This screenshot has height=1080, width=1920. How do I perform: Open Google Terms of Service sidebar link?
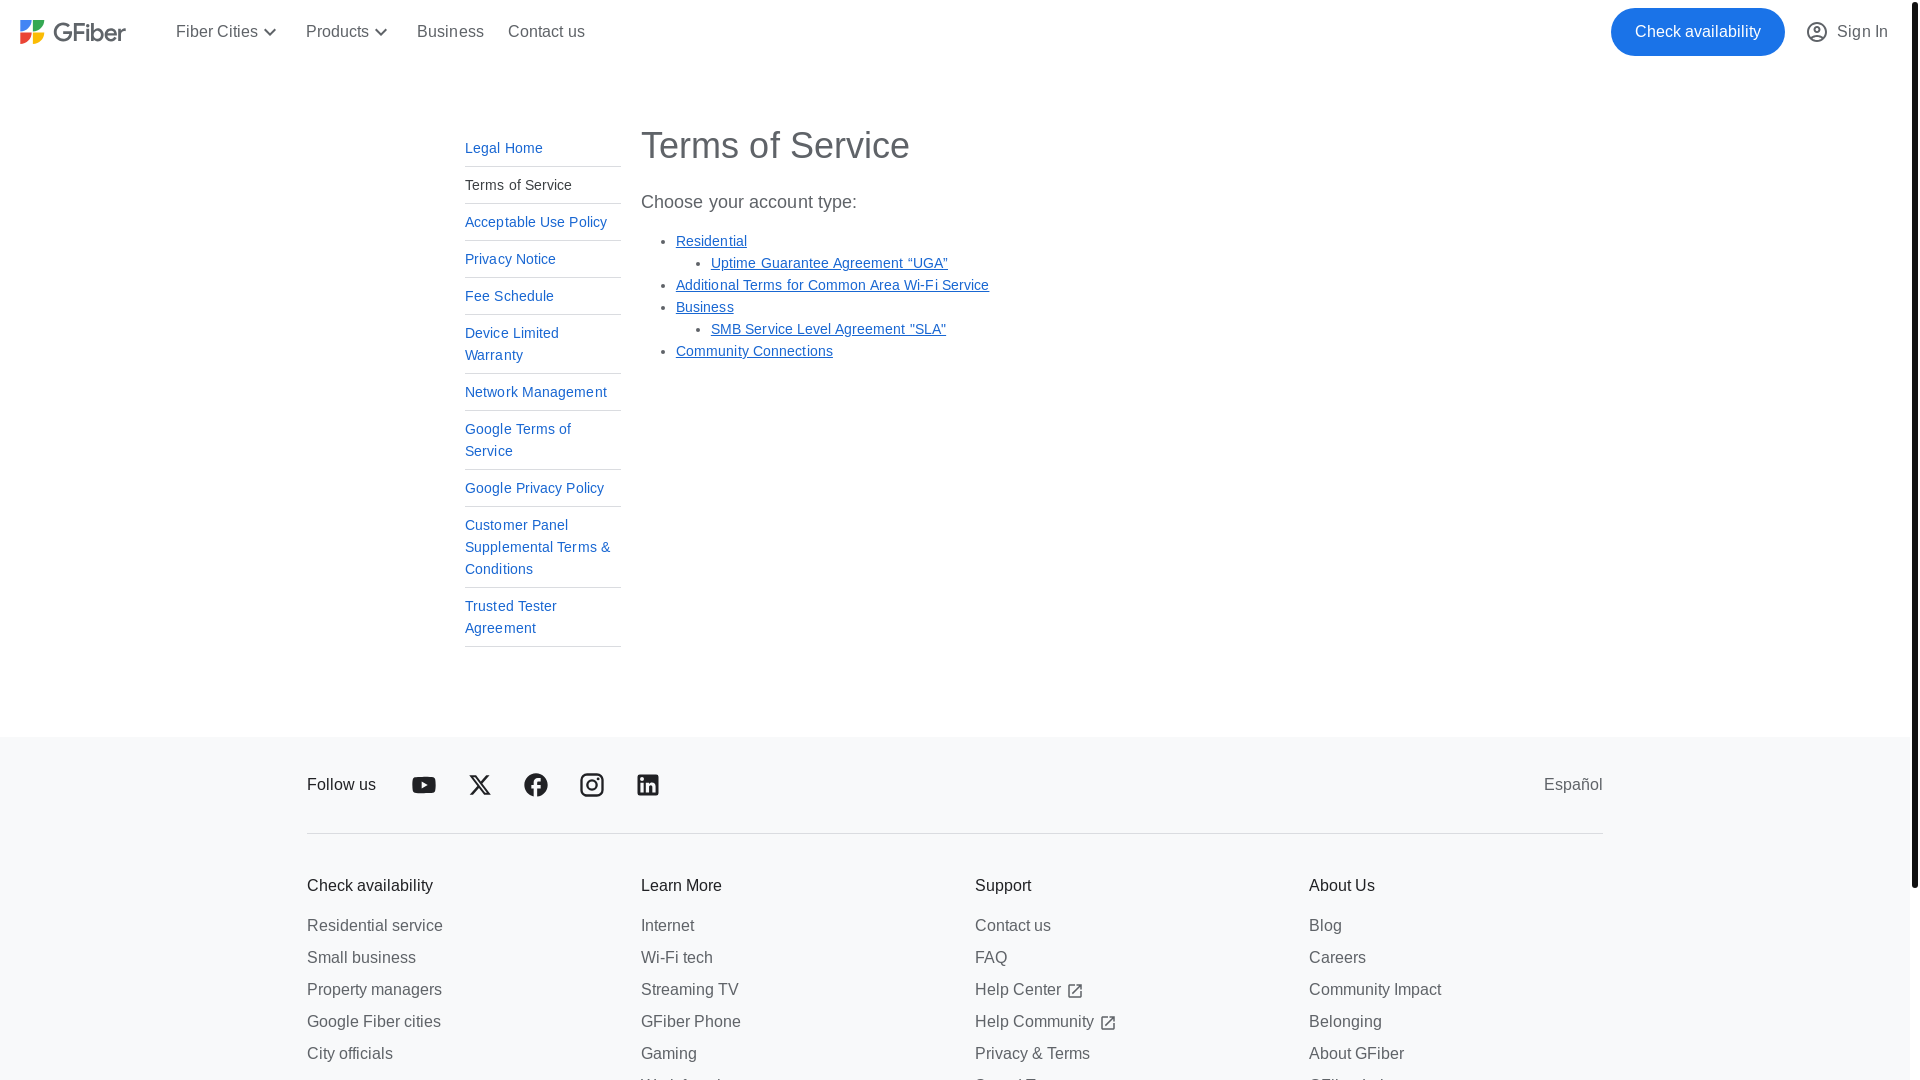(518, 440)
